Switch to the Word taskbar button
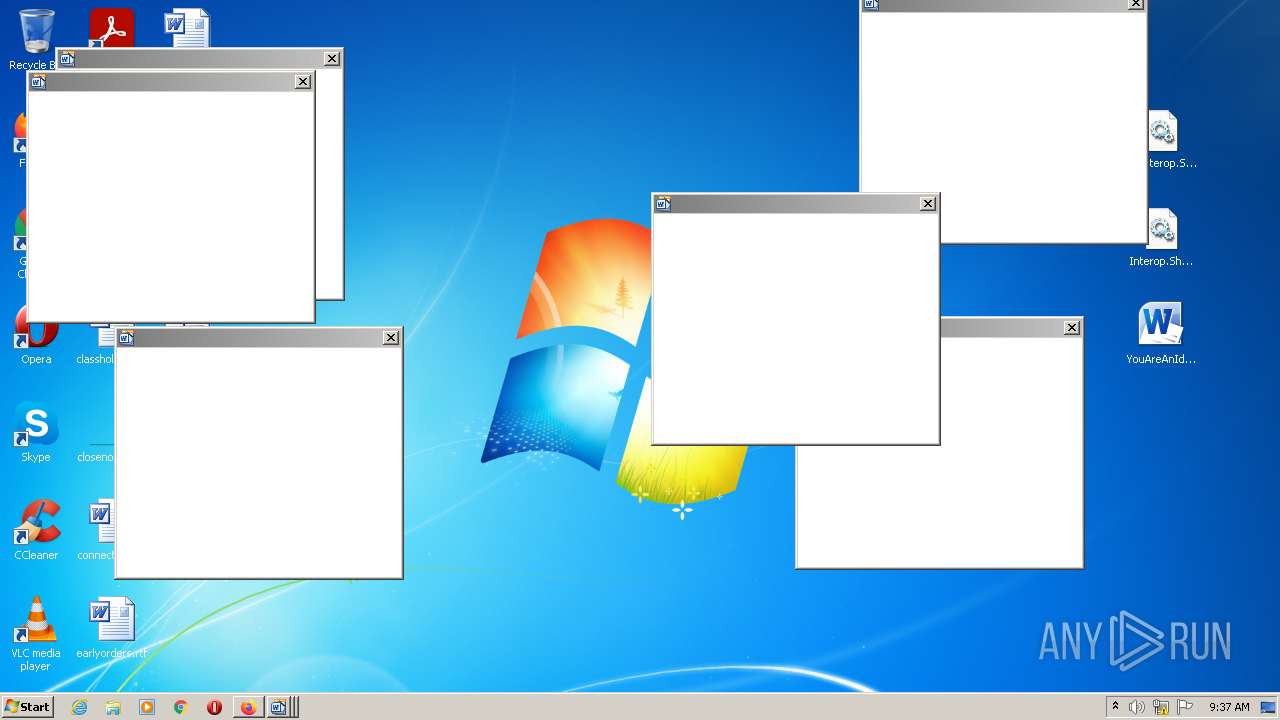1280x720 pixels. point(279,707)
